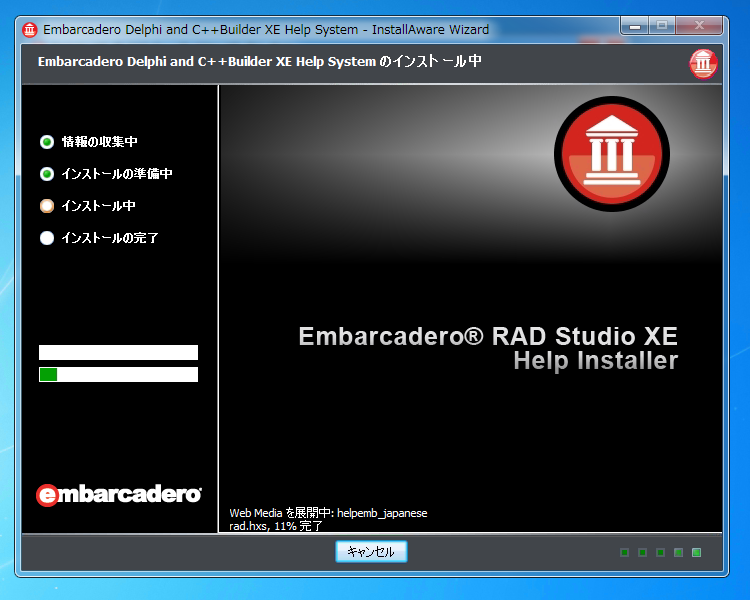
Task: Click the installer icon in title bar
Action: pyautogui.click(x=30, y=30)
